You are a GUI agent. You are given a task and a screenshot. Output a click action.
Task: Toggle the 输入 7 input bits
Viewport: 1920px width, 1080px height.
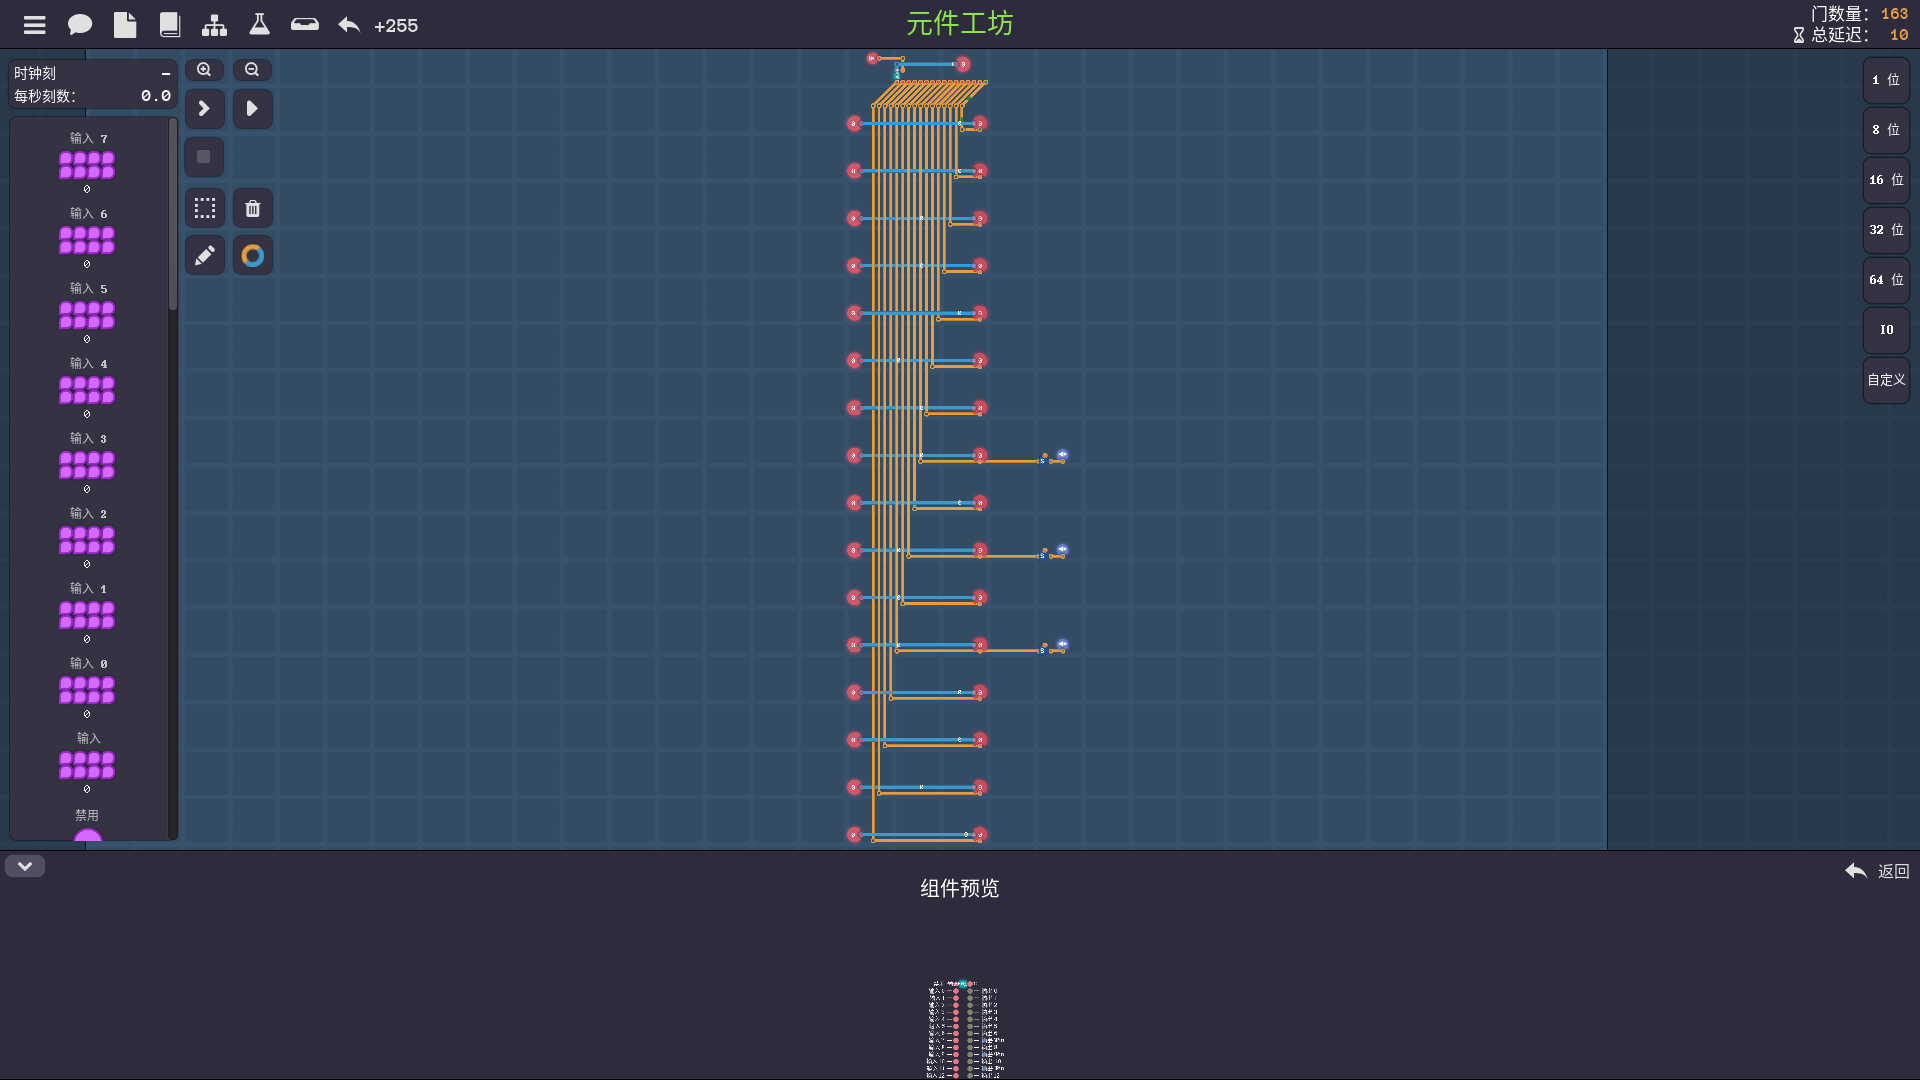pyautogui.click(x=87, y=165)
